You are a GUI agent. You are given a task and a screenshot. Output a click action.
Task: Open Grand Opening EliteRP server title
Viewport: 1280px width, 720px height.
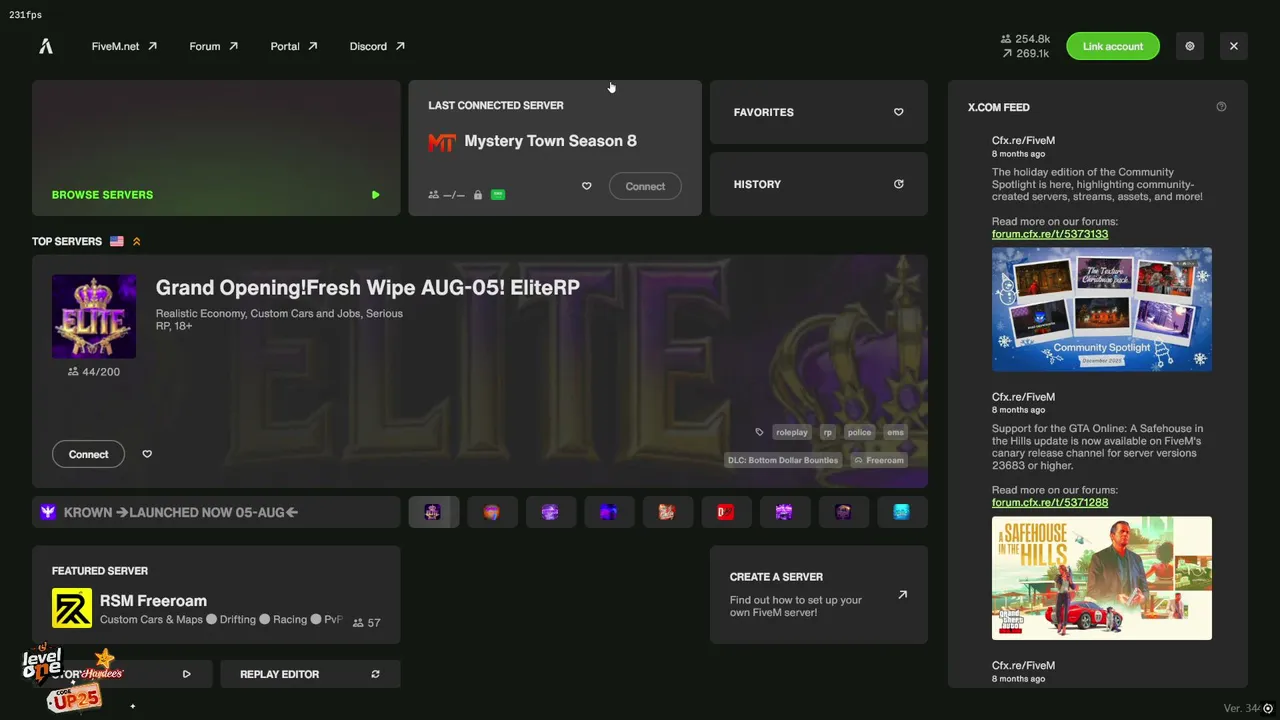367,287
